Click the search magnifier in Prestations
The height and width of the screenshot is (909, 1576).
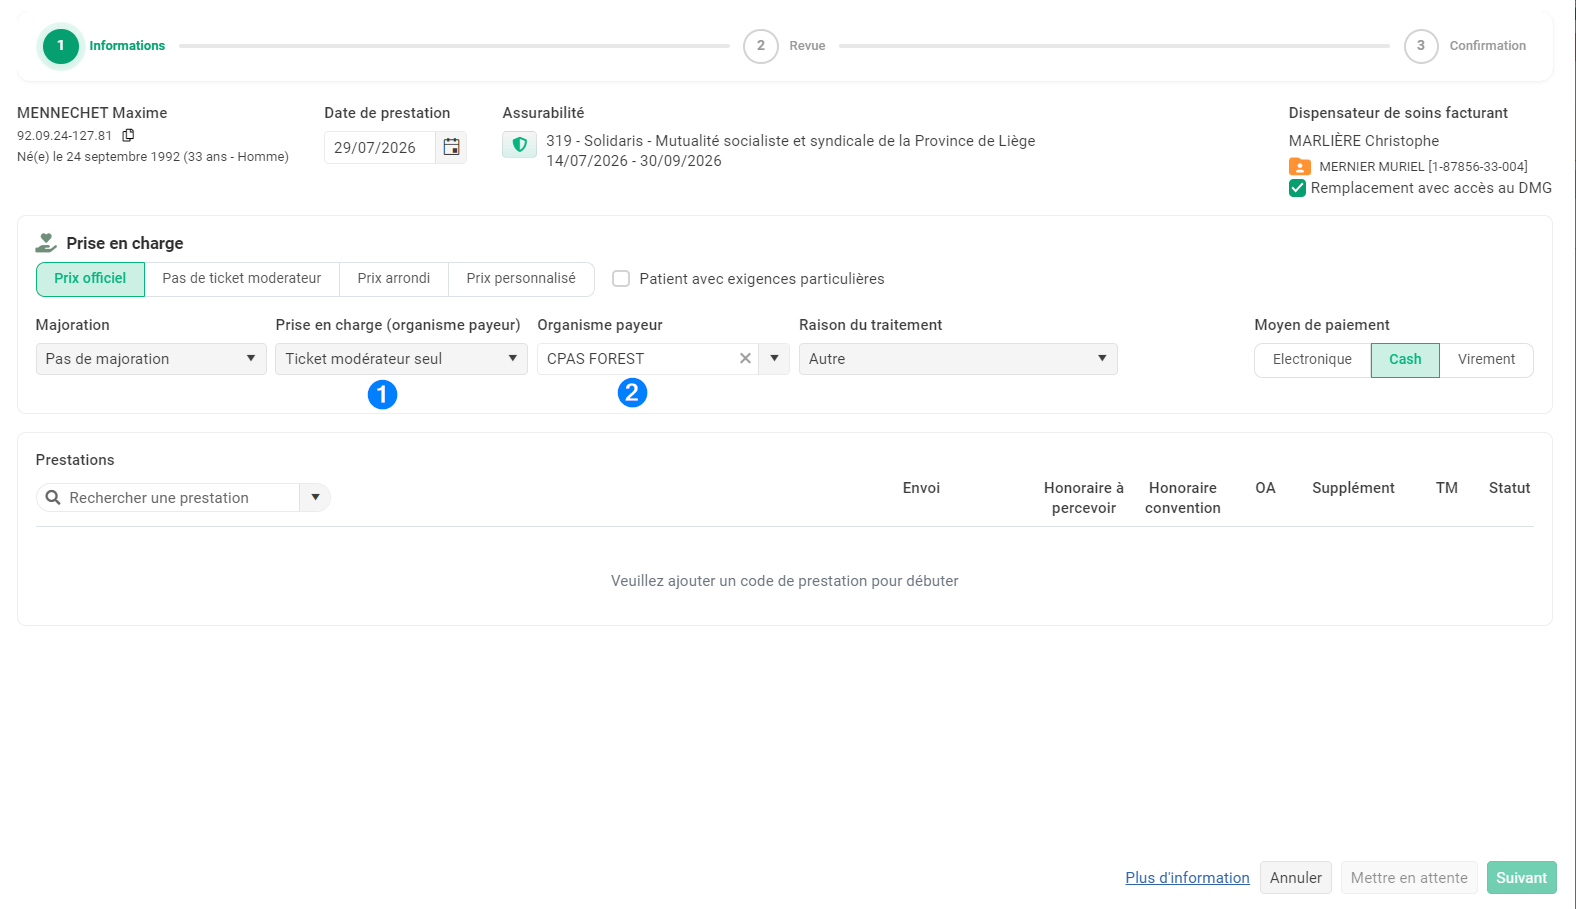click(54, 497)
